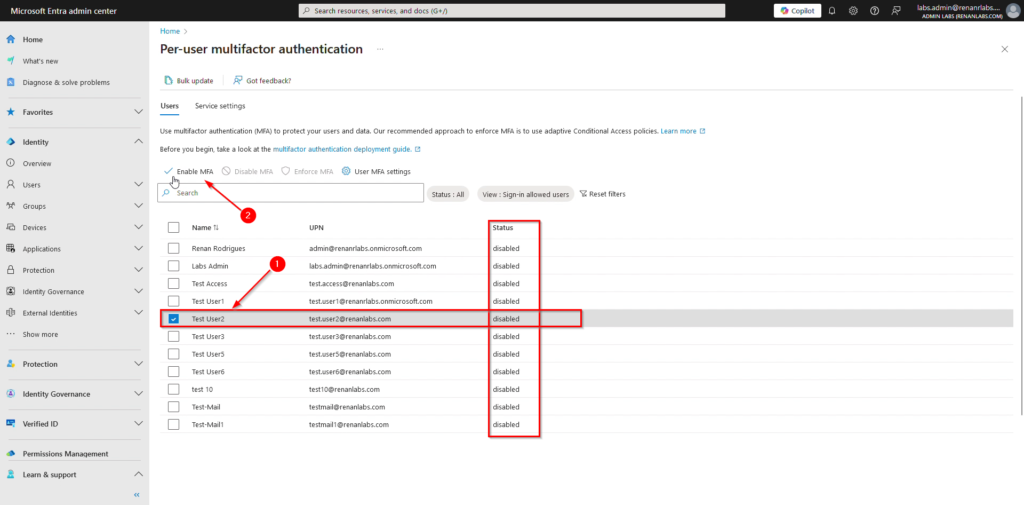Click the Devices icon in sidebar
The image size is (1024, 505).
click(10, 227)
